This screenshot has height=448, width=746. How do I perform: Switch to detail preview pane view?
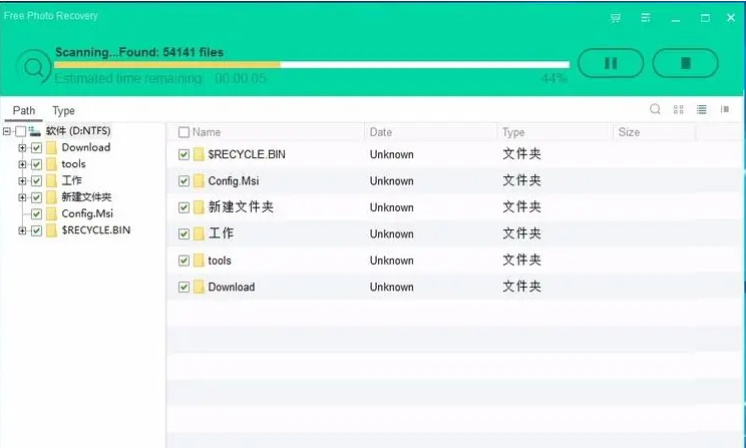tap(725, 110)
